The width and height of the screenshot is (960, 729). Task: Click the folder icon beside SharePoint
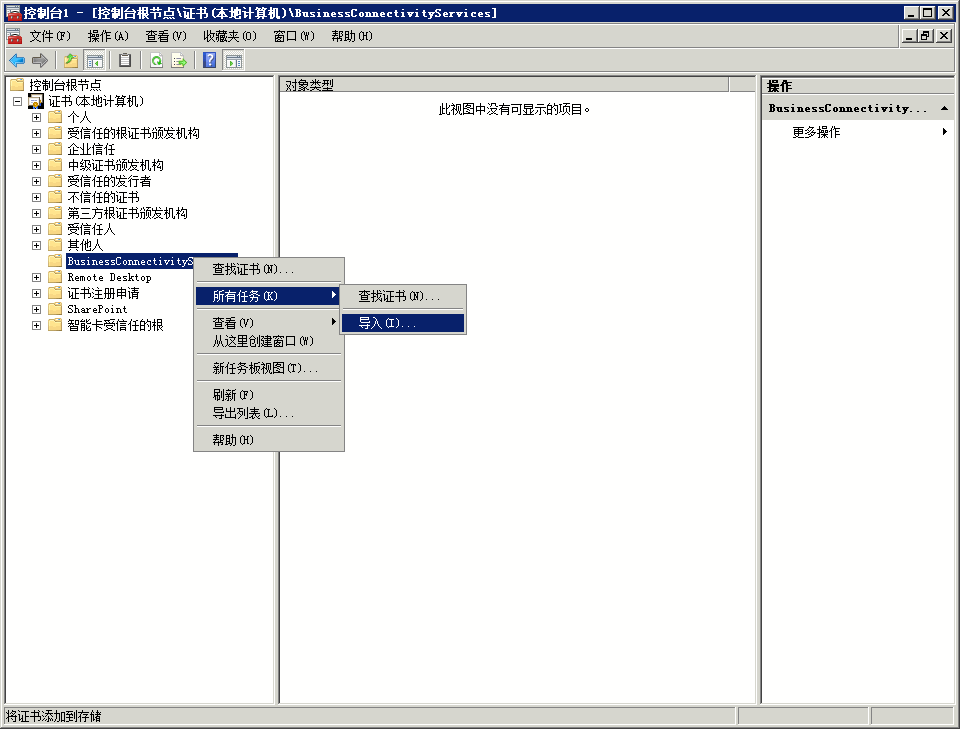[x=55, y=309]
